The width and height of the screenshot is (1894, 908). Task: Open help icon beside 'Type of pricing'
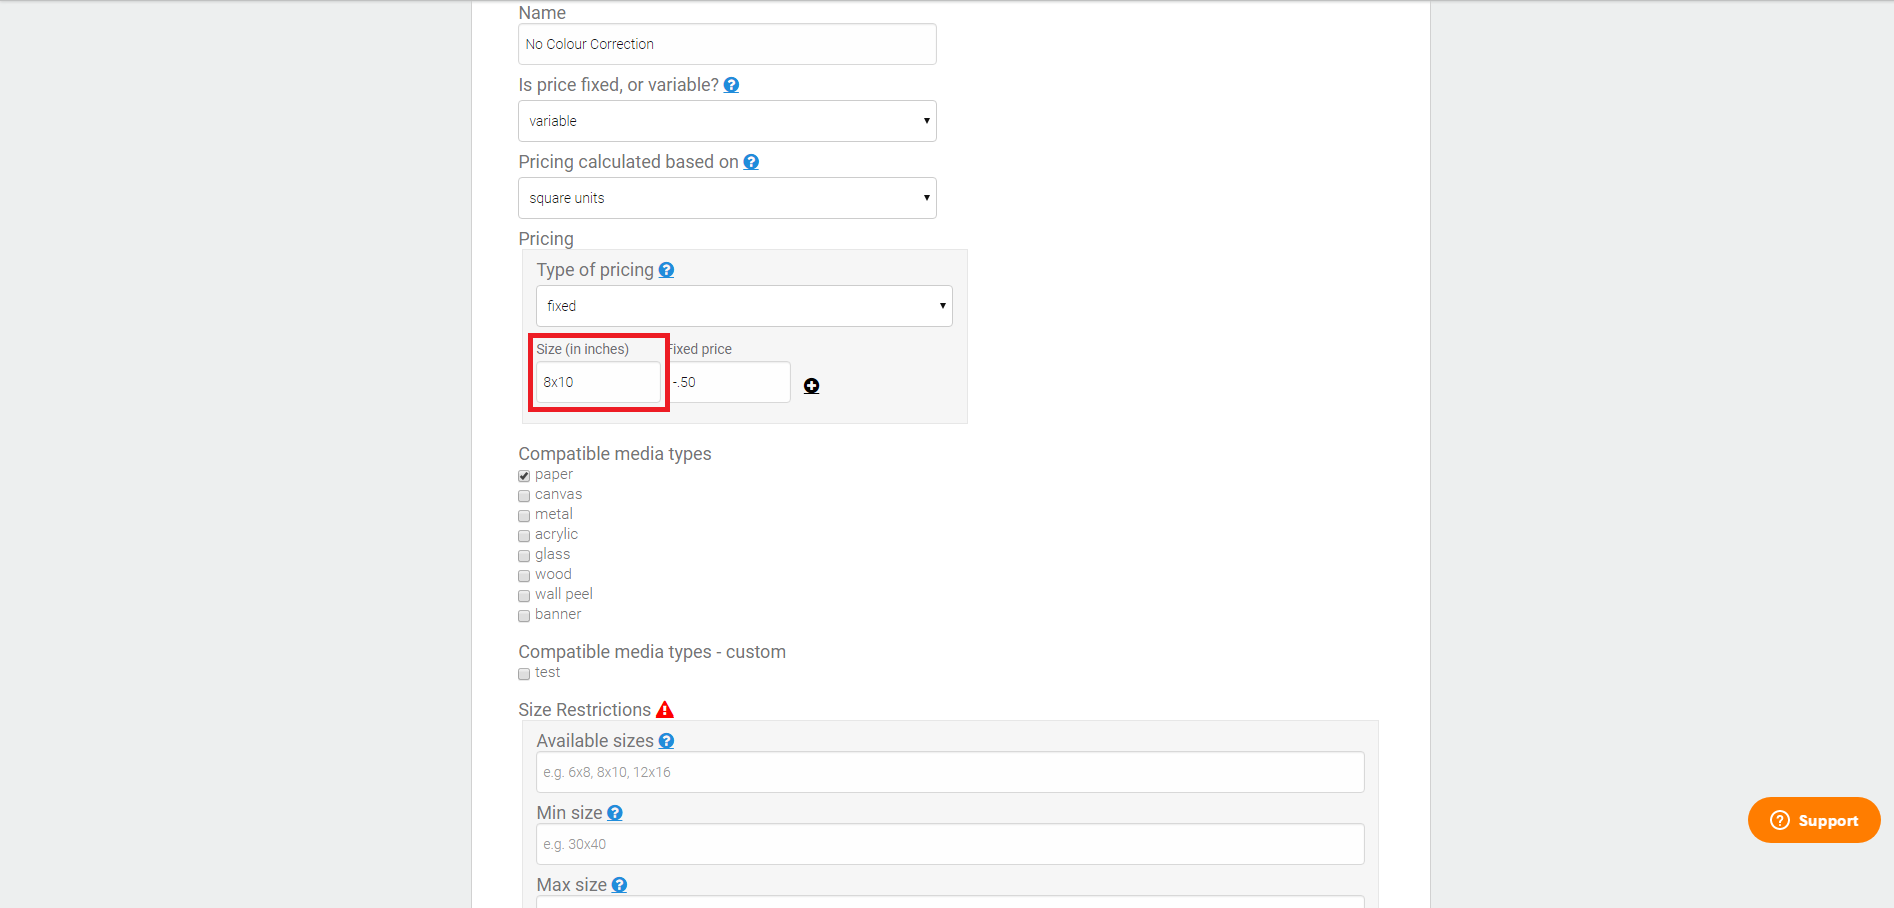[666, 270]
